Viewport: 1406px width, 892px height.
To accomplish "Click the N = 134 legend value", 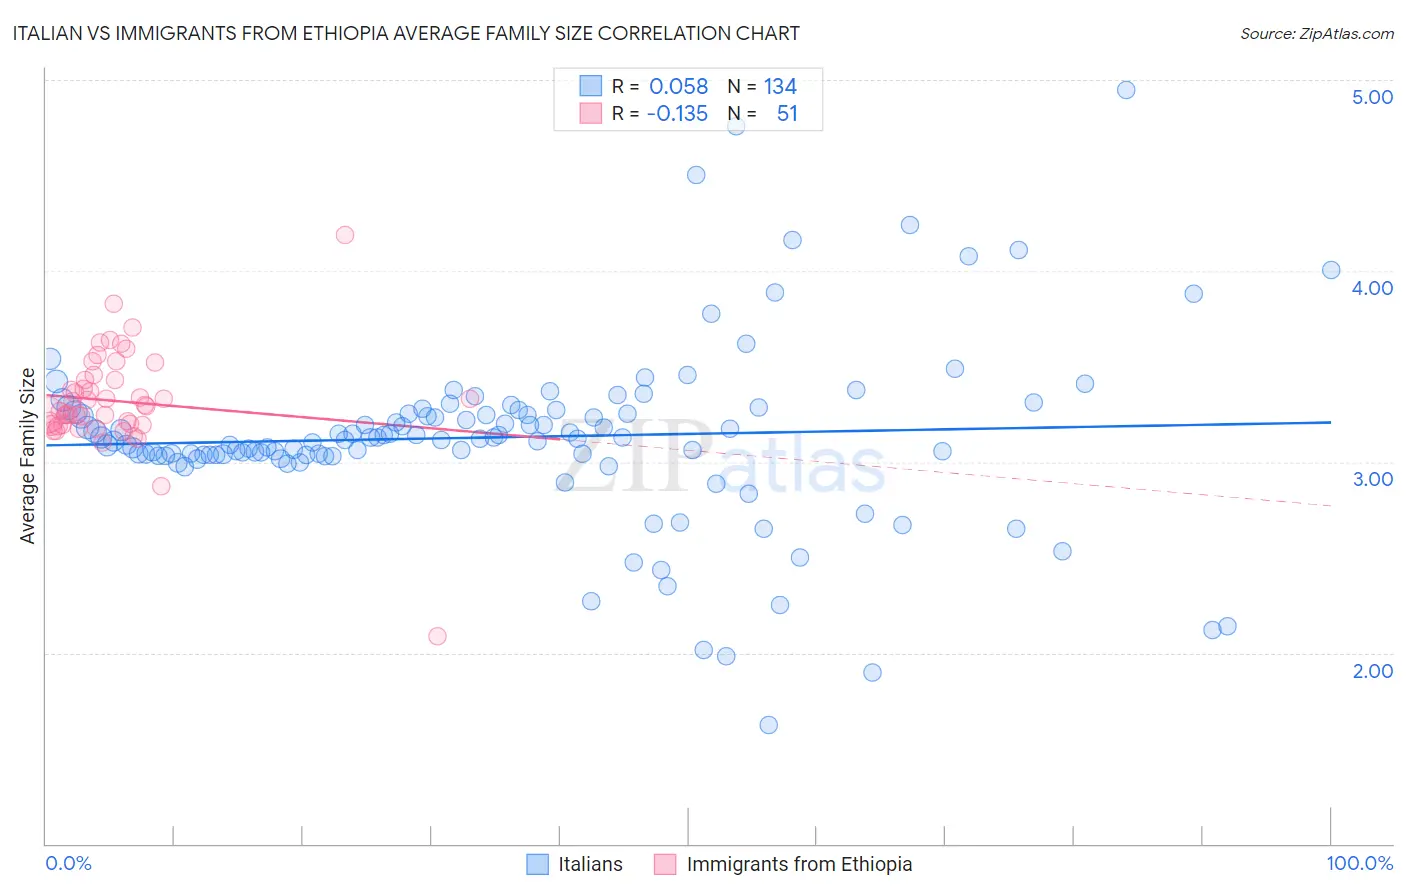I will (x=762, y=86).
